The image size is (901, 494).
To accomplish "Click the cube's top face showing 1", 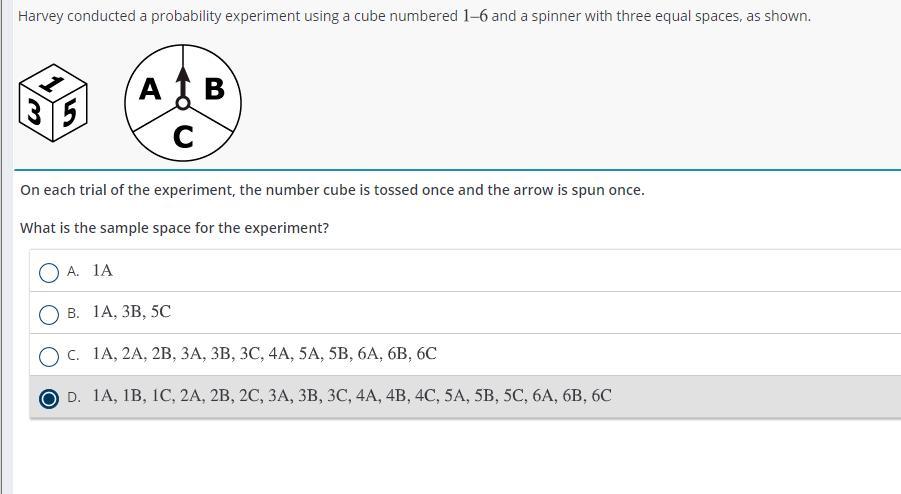I will [55, 82].
